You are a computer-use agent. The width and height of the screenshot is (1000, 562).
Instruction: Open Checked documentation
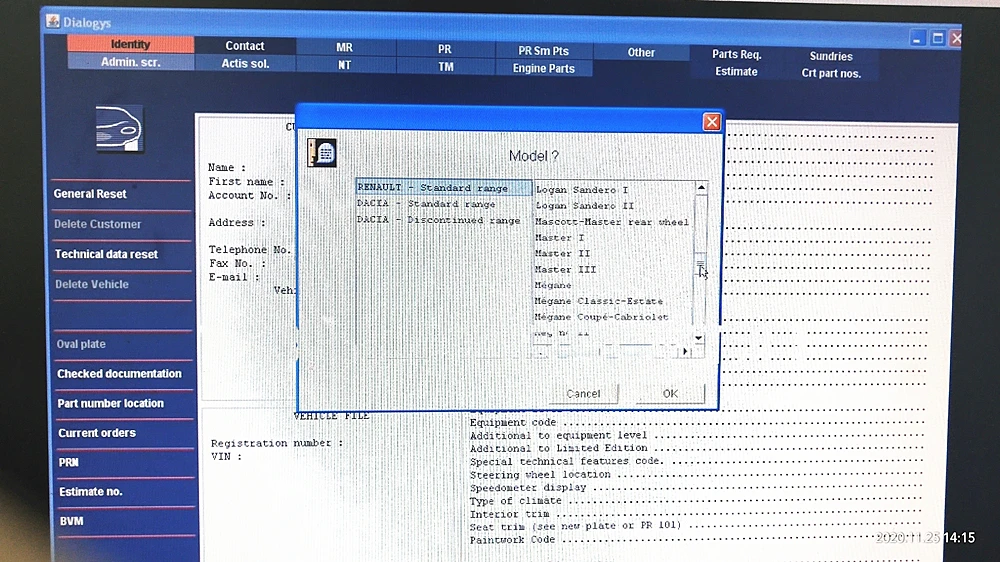click(119, 373)
